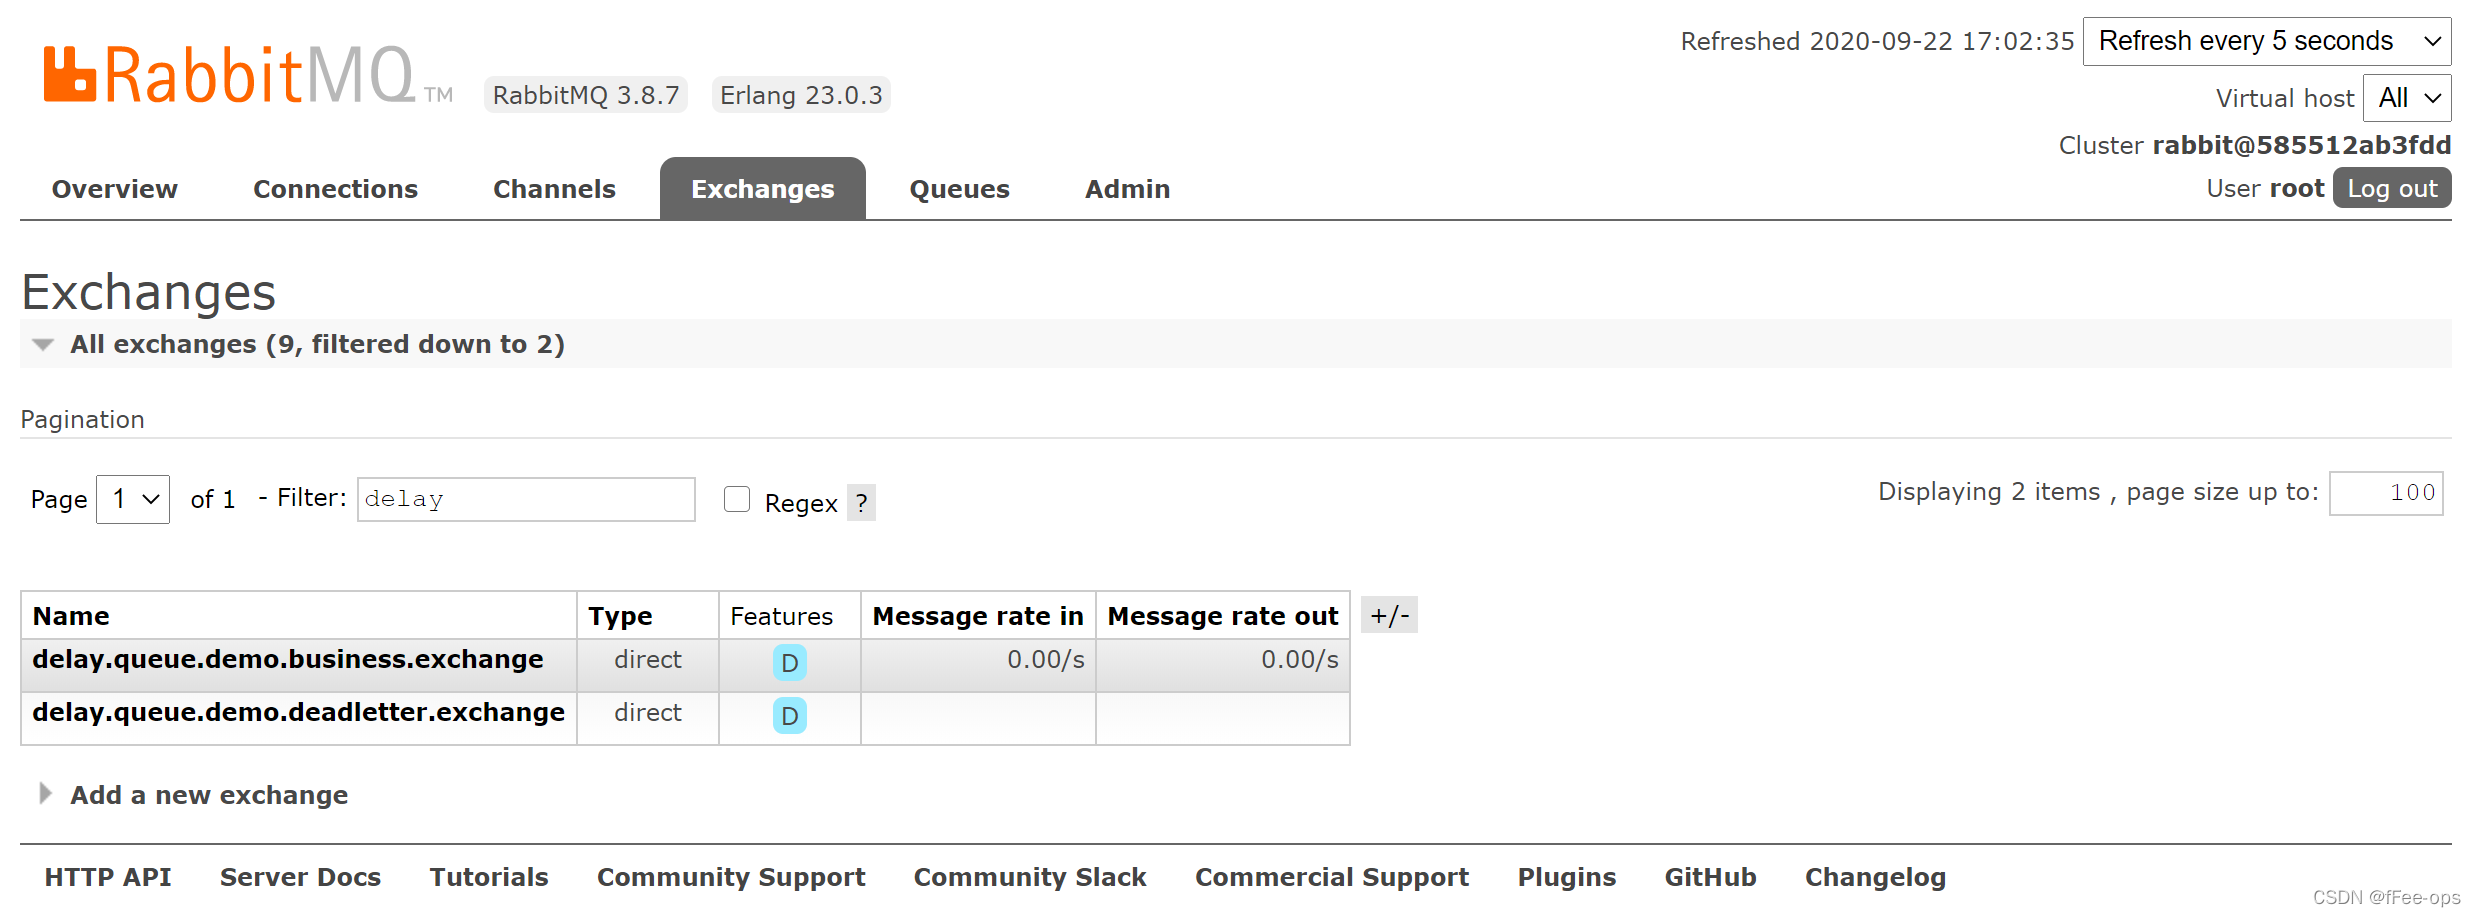Select the Exchanges tab

pos(763,189)
